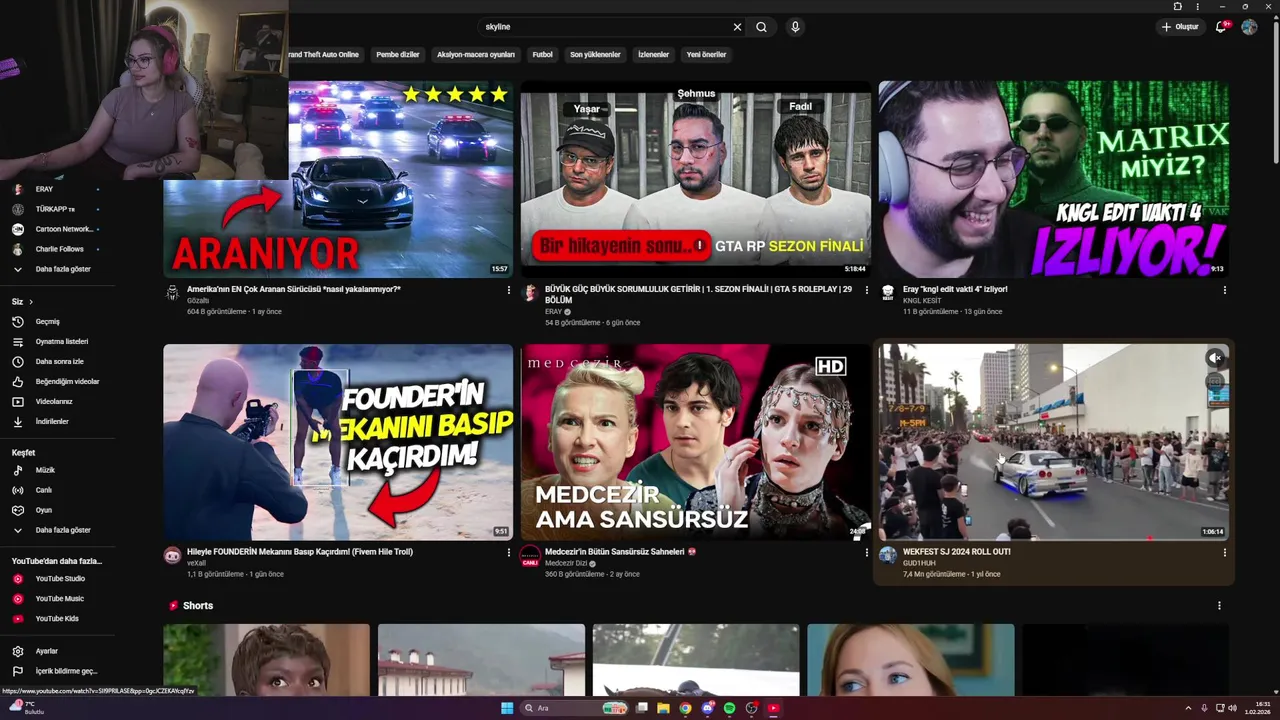Select the Futbol filter chip
The height and width of the screenshot is (720, 1280).
542,55
